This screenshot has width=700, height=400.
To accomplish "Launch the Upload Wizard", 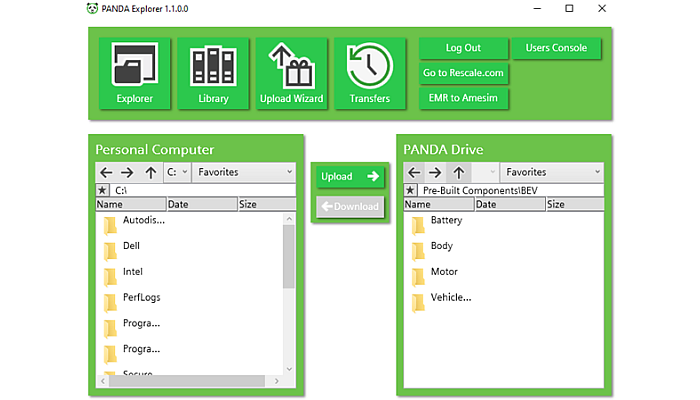I will coord(292,73).
